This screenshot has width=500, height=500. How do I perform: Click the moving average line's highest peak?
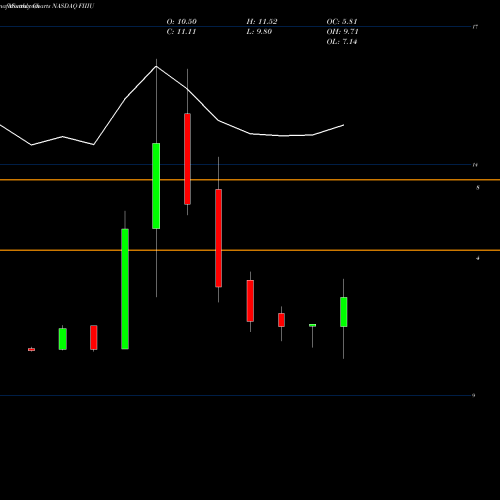[x=156, y=66]
